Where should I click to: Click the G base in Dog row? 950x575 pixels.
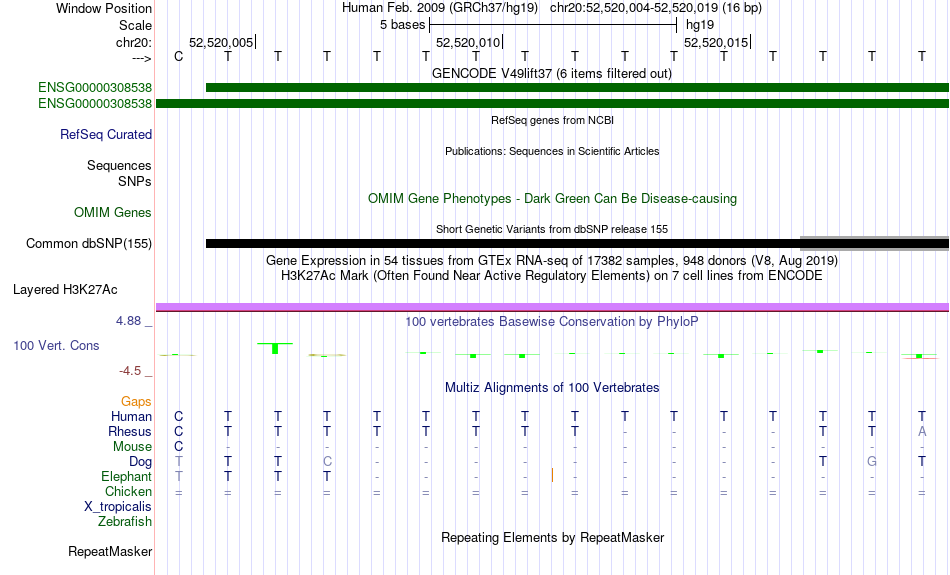point(872,462)
